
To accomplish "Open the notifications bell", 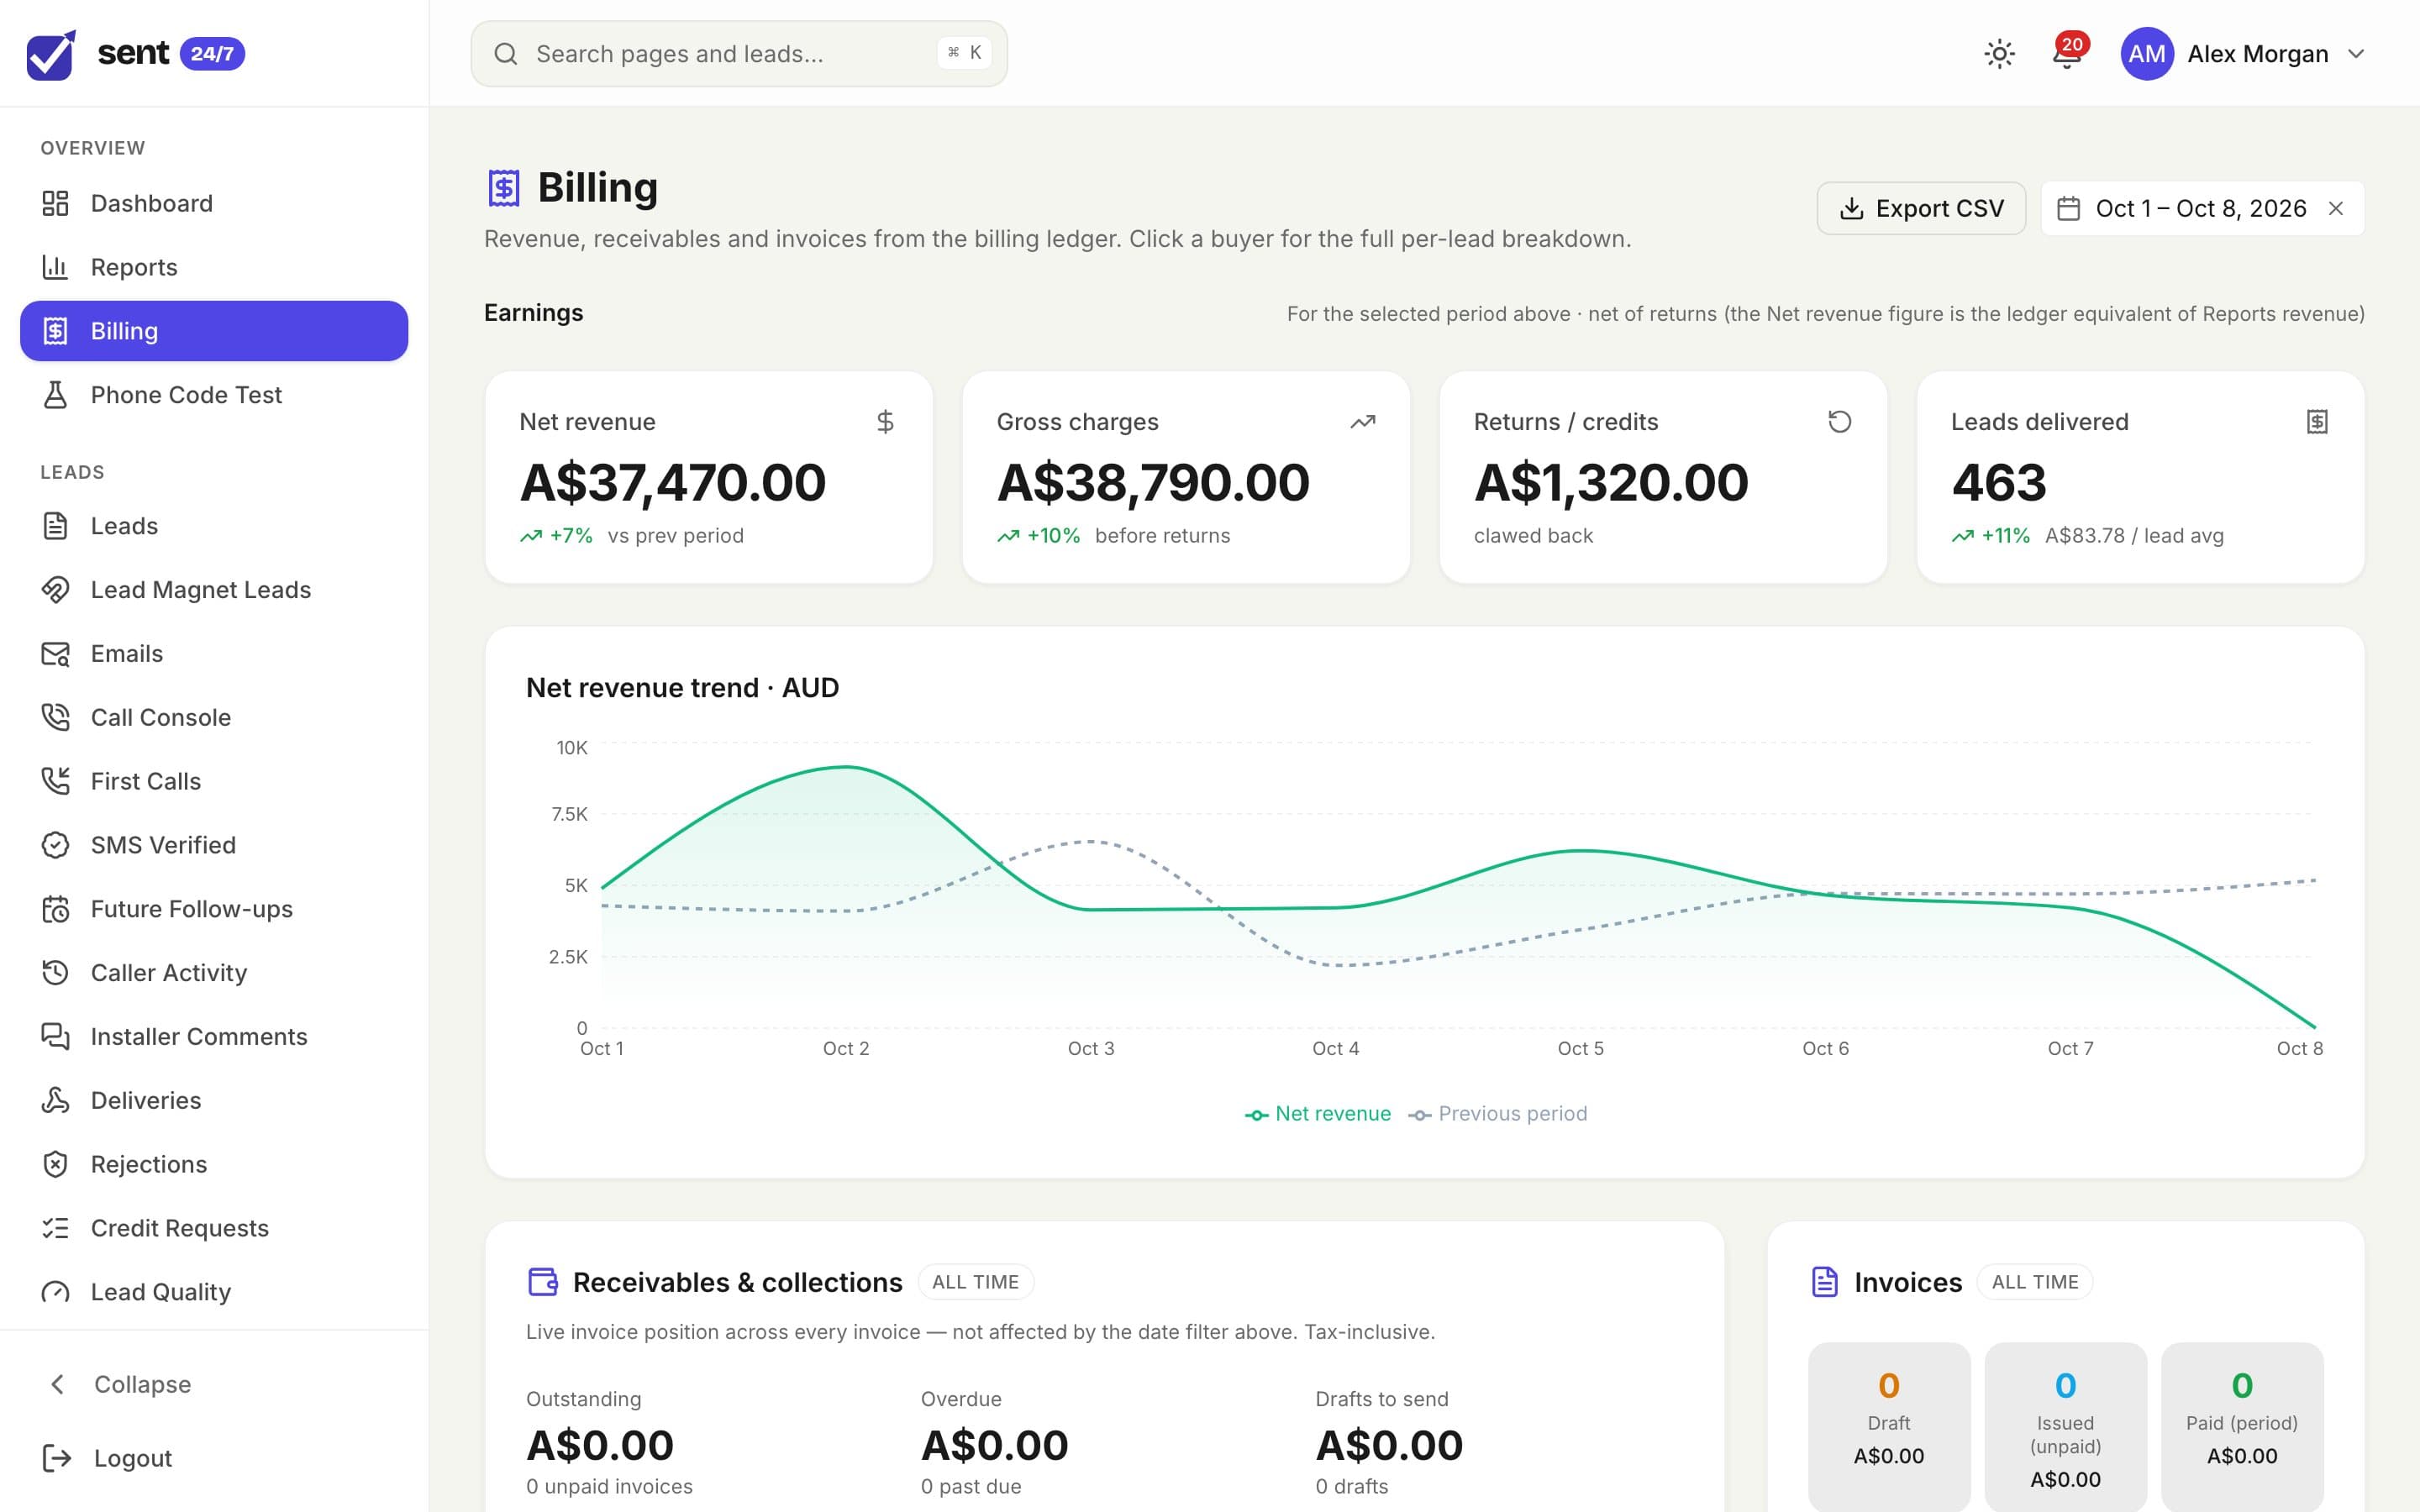I will pyautogui.click(x=2066, y=54).
